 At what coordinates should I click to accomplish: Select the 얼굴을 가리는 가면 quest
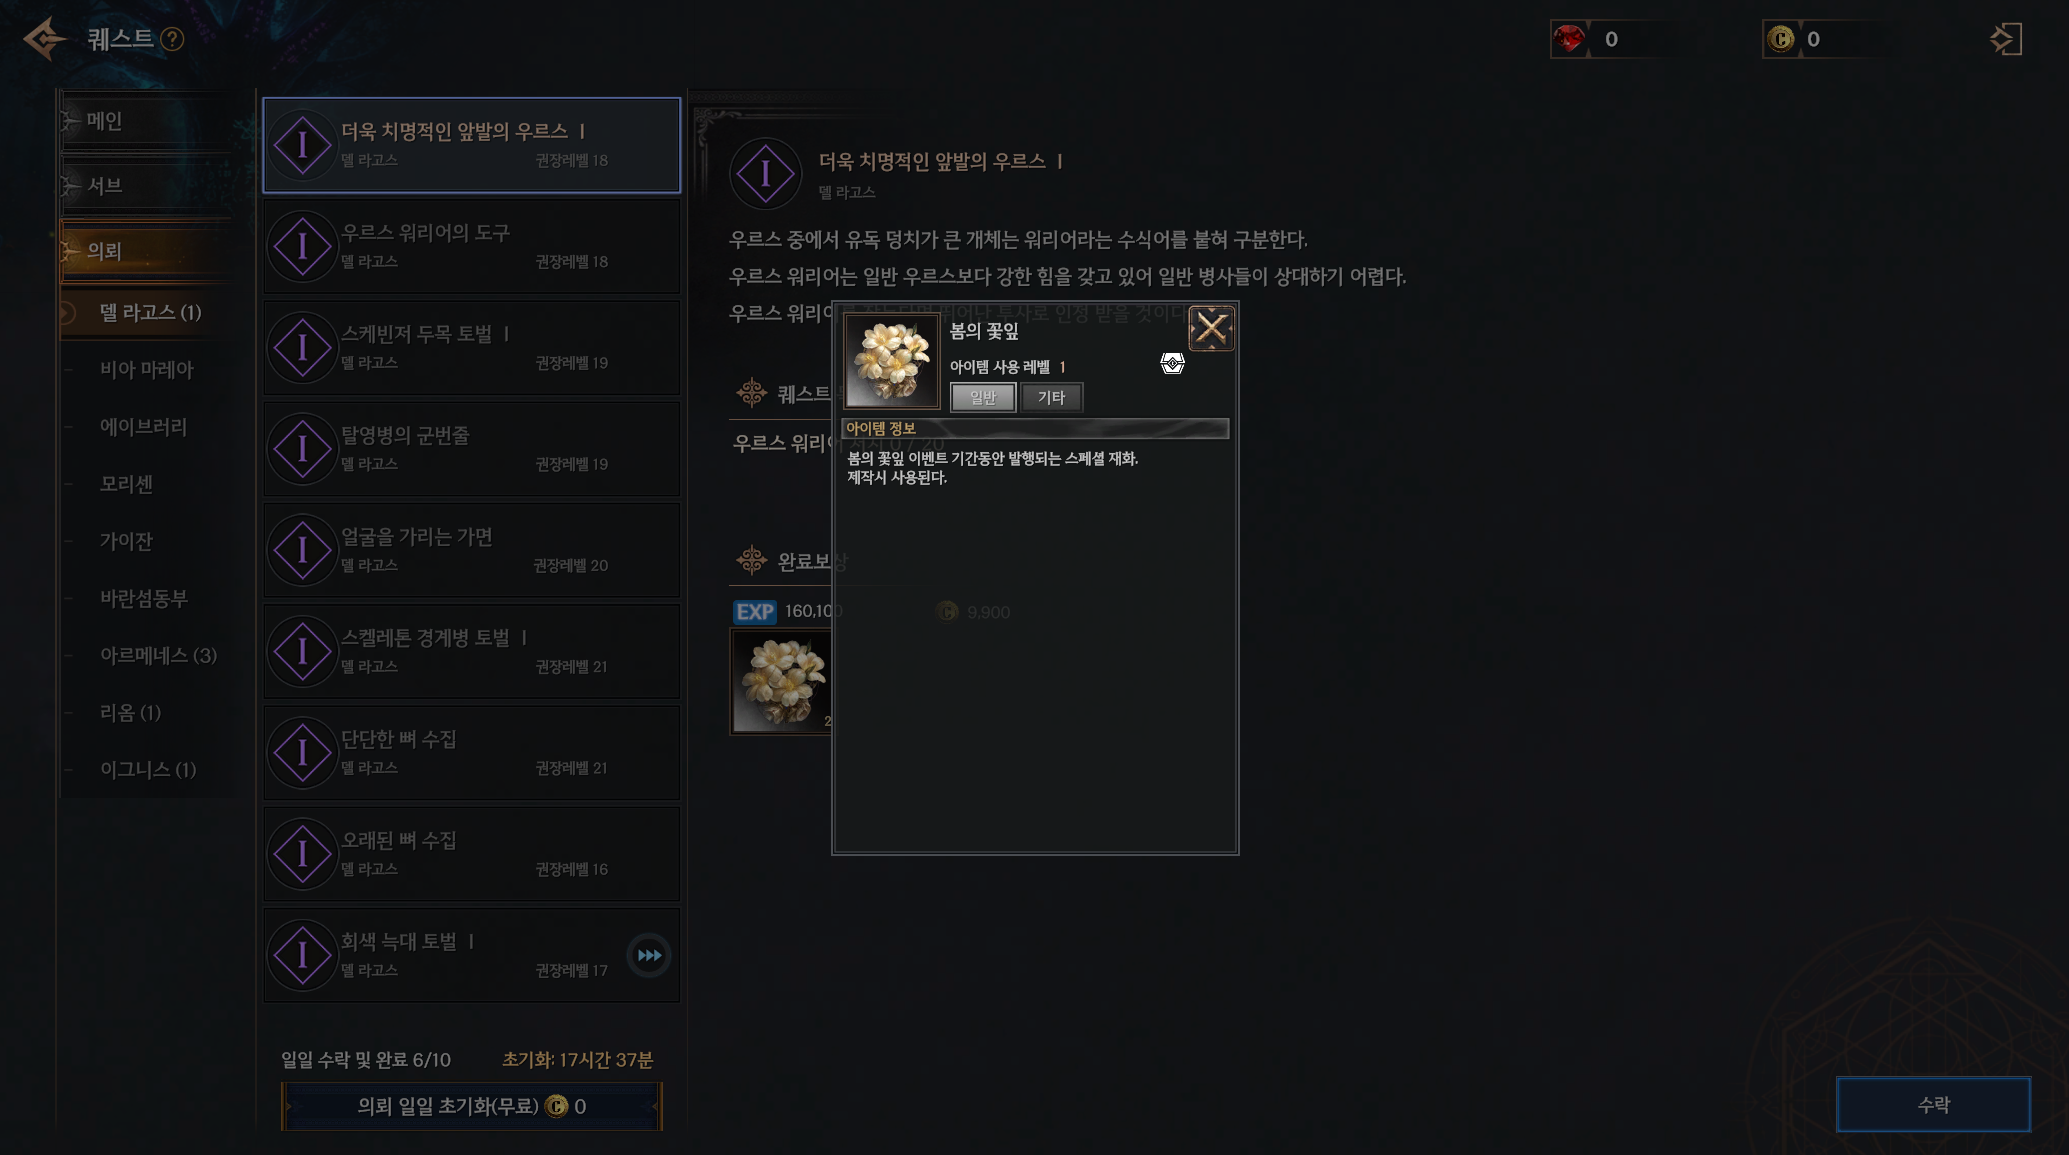coord(472,550)
